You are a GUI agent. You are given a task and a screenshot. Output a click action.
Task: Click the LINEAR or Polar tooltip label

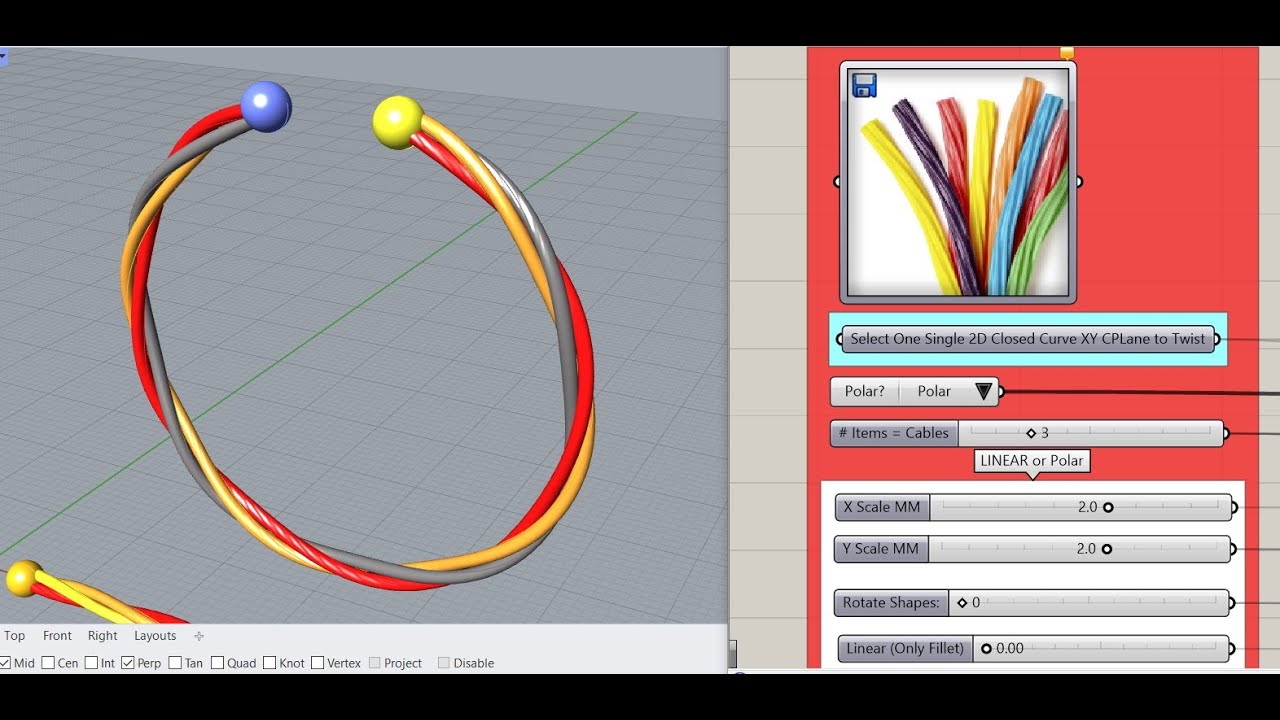pos(1032,461)
